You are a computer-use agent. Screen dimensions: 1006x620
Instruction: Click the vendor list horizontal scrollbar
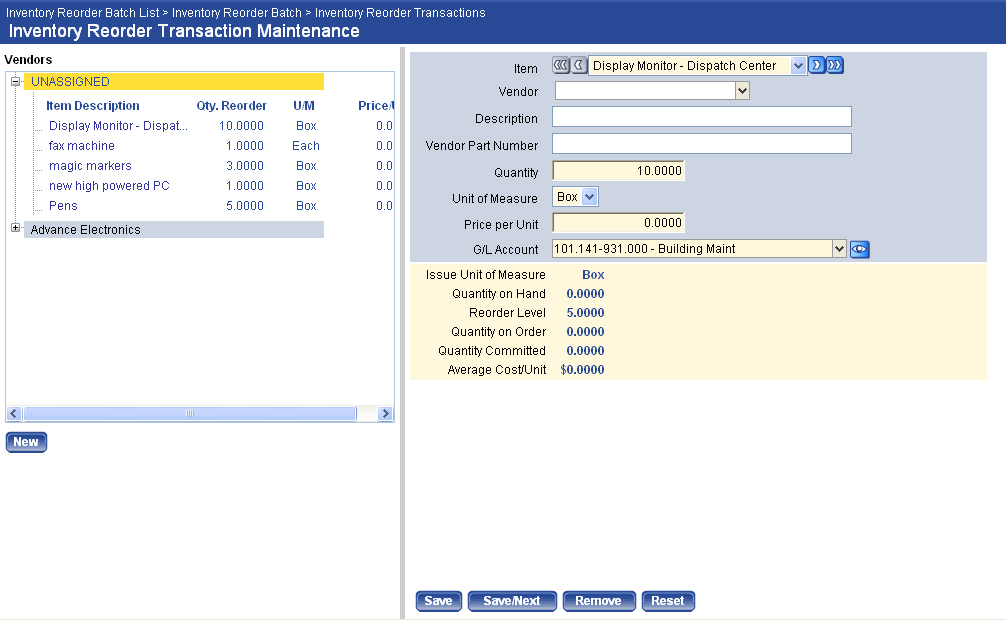pyautogui.click(x=190, y=413)
